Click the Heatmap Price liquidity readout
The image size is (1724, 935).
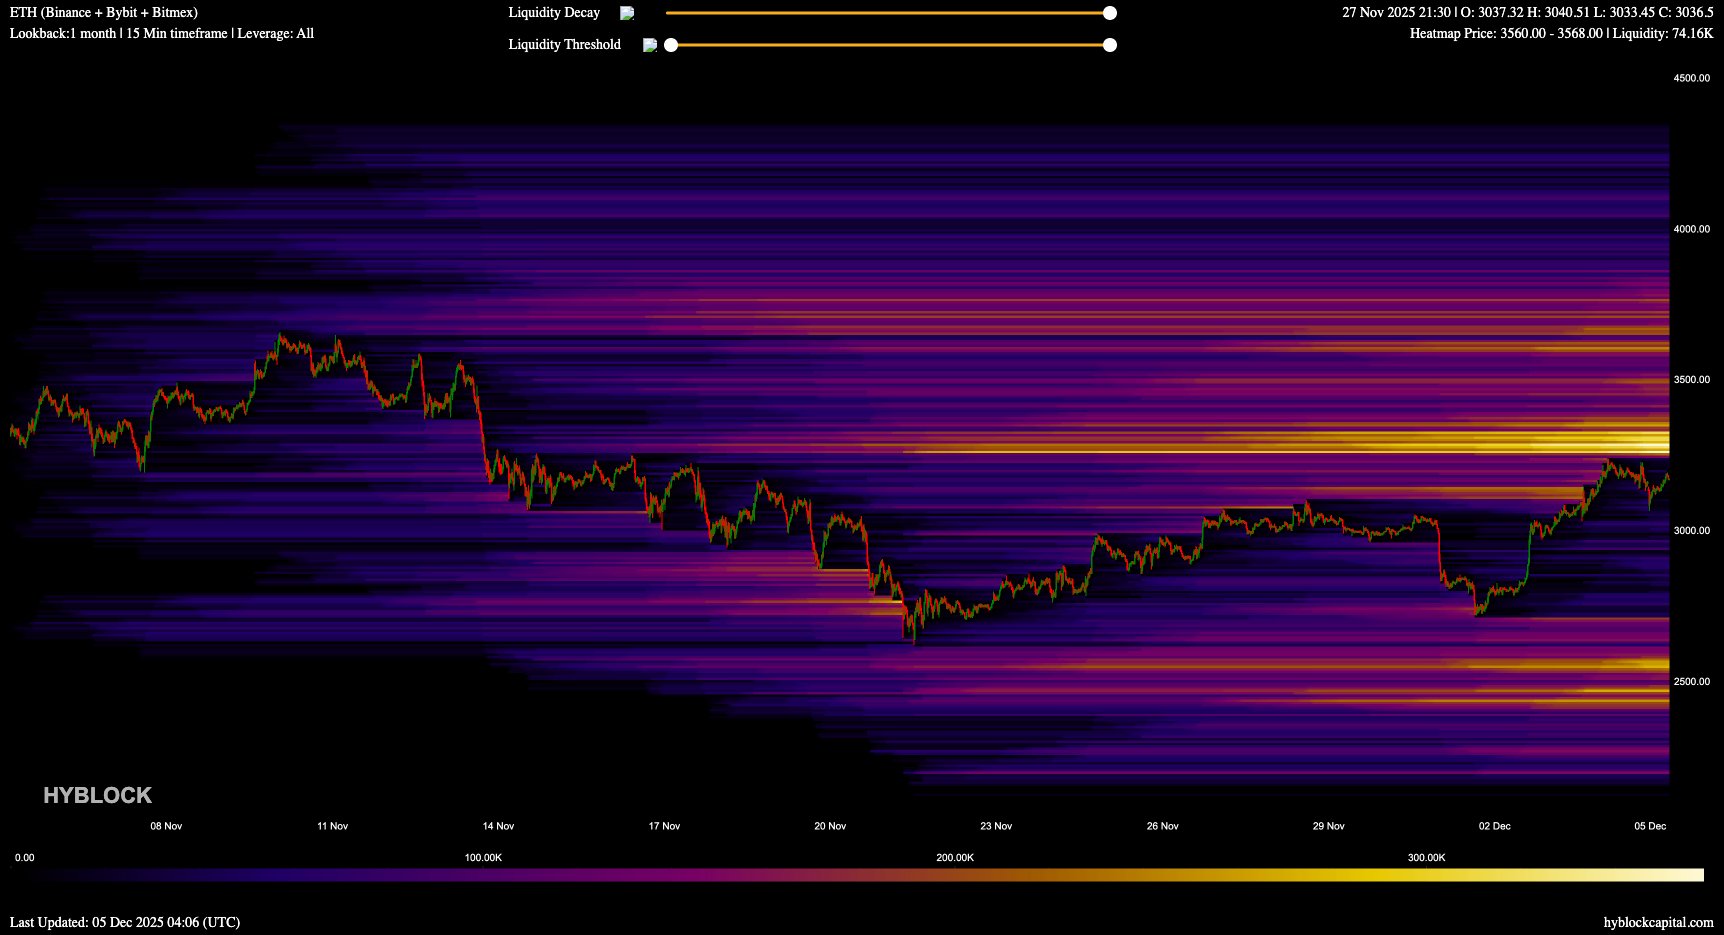point(1562,34)
